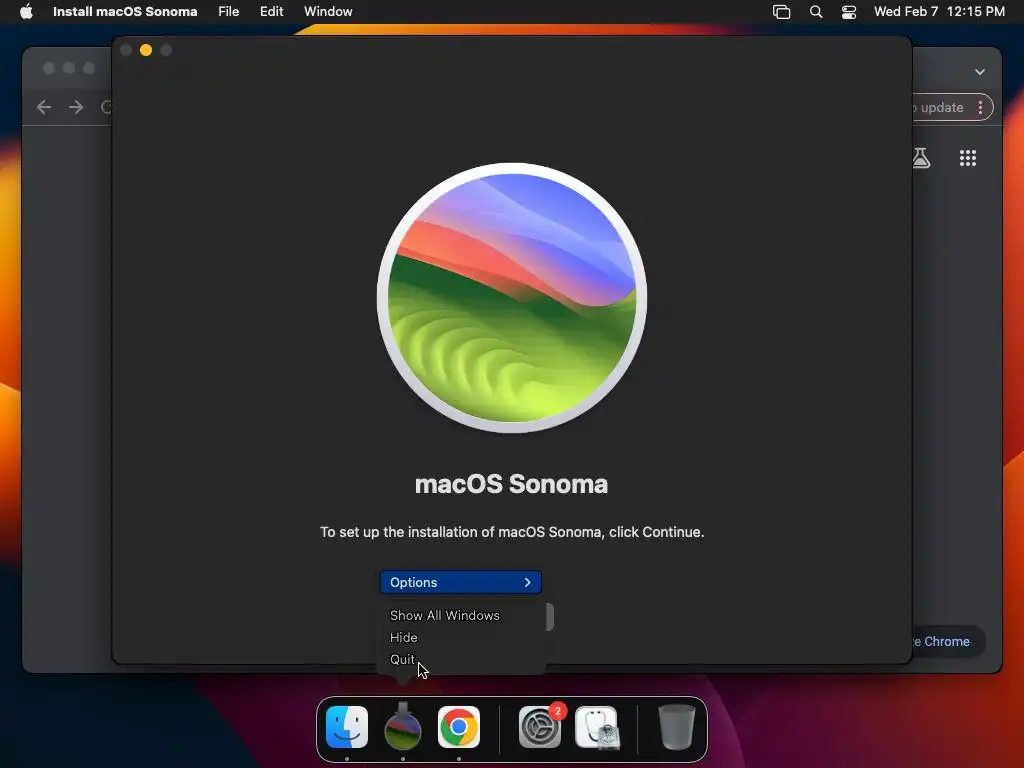
Task: Open Google apps grid in Chrome
Action: pos(968,158)
